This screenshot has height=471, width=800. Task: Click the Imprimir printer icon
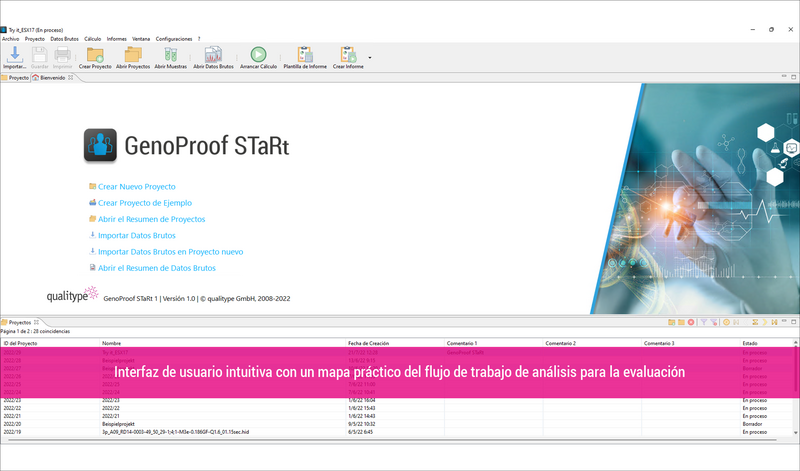[62, 54]
